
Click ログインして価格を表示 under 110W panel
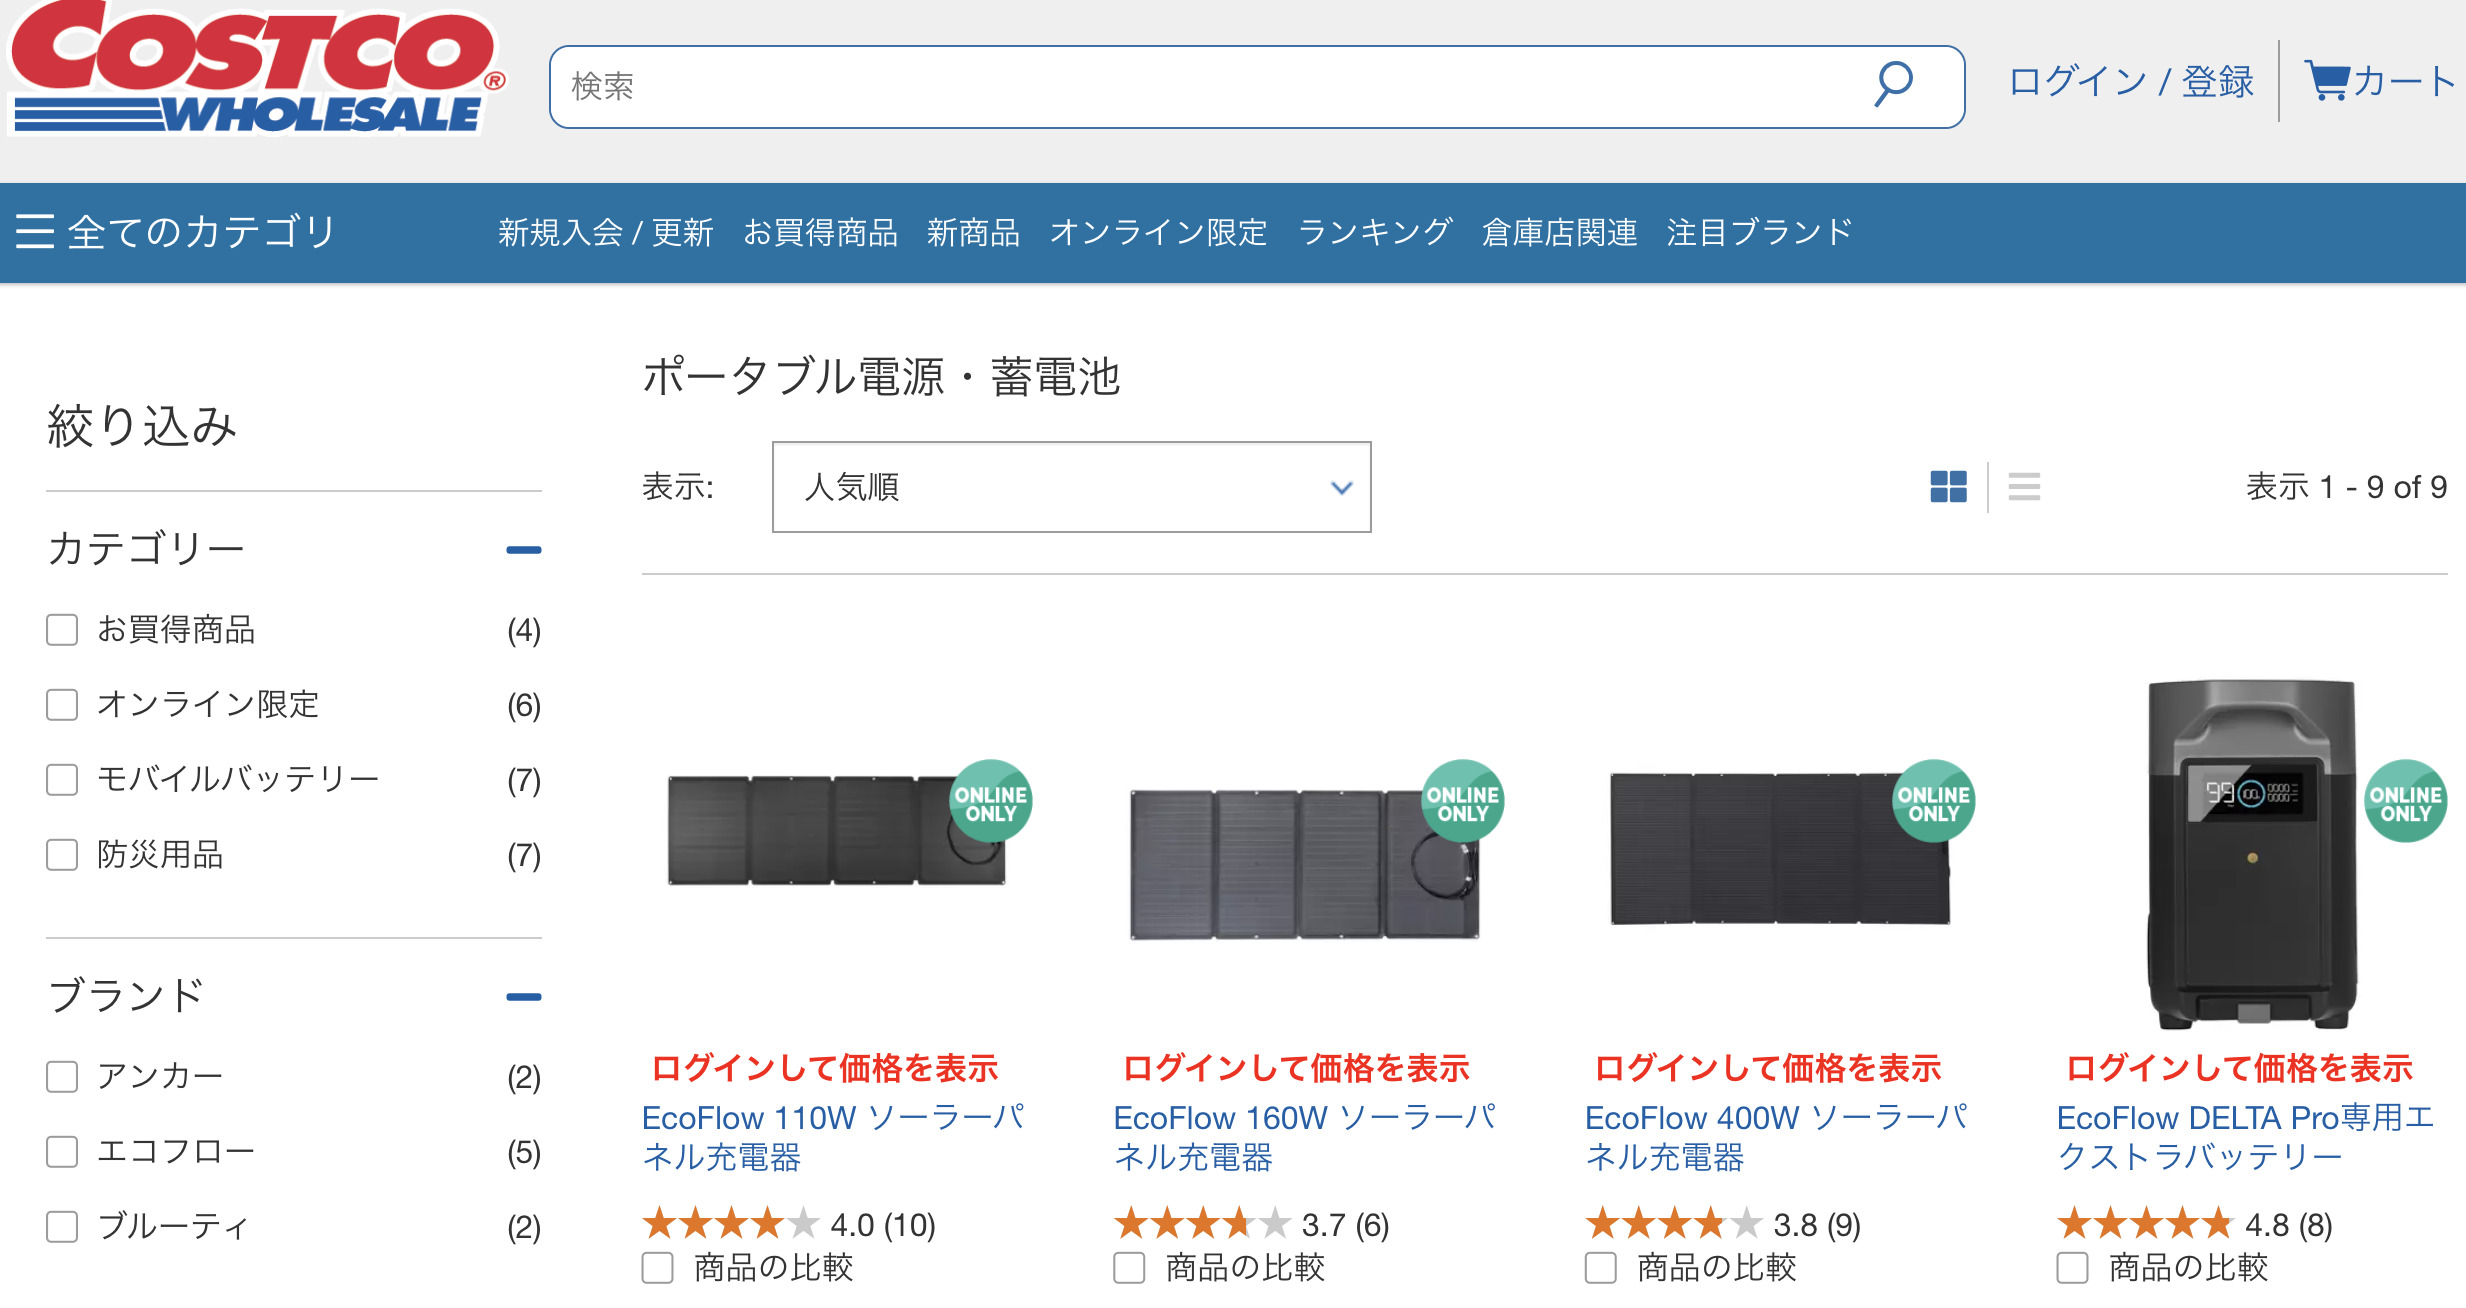tap(825, 1068)
